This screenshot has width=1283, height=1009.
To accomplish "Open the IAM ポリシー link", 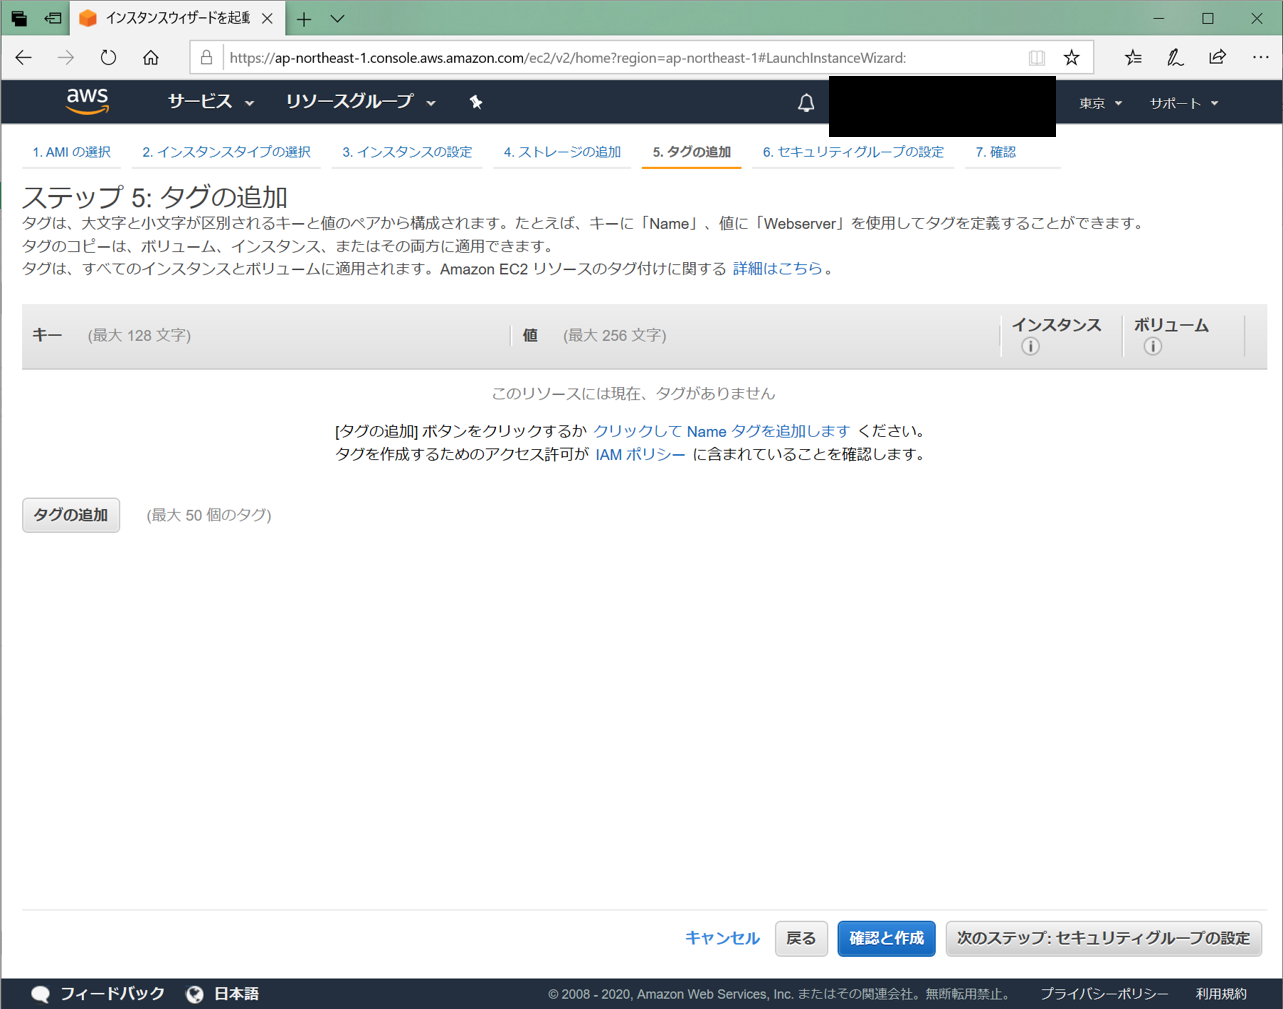I will point(641,454).
